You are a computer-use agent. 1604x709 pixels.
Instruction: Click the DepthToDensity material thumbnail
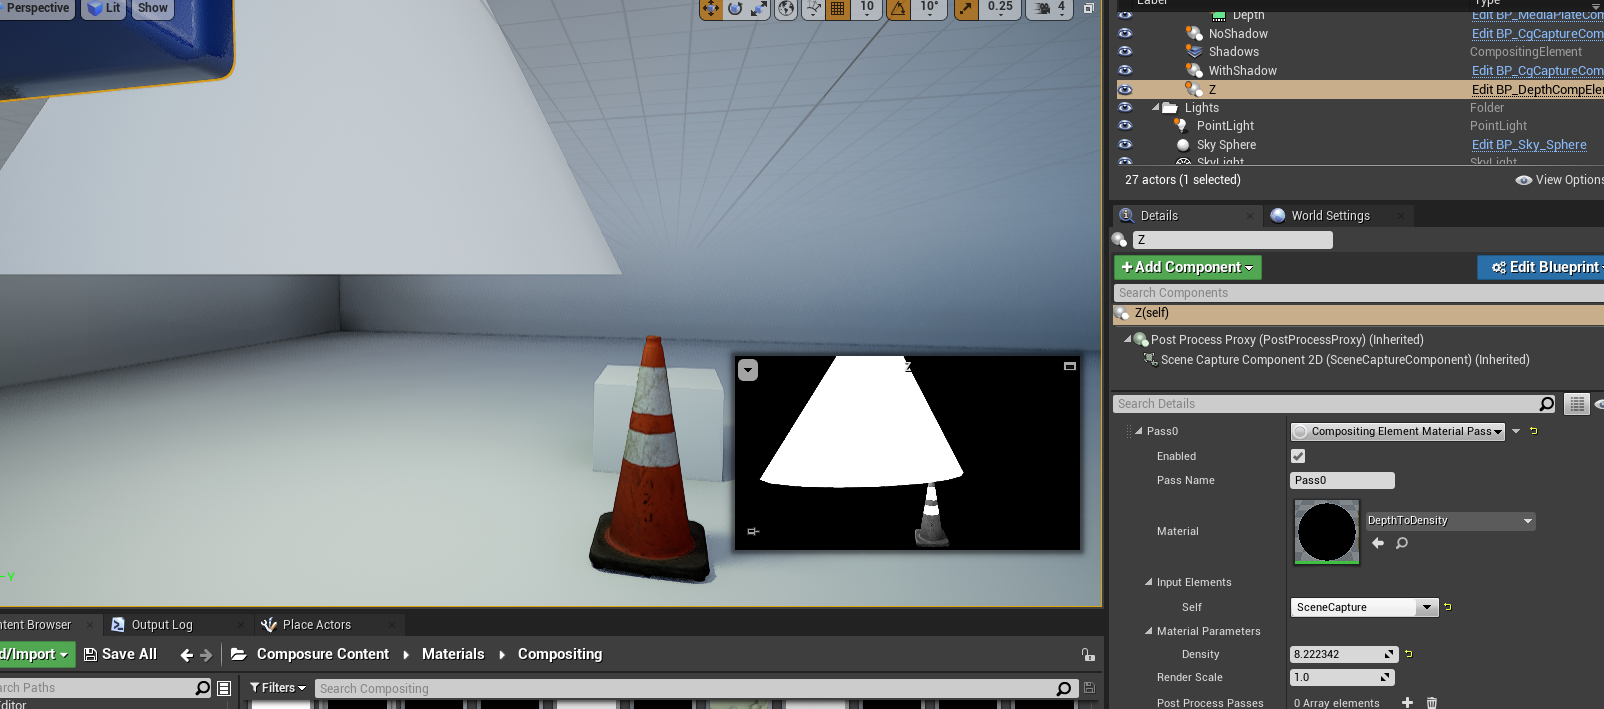pos(1327,532)
